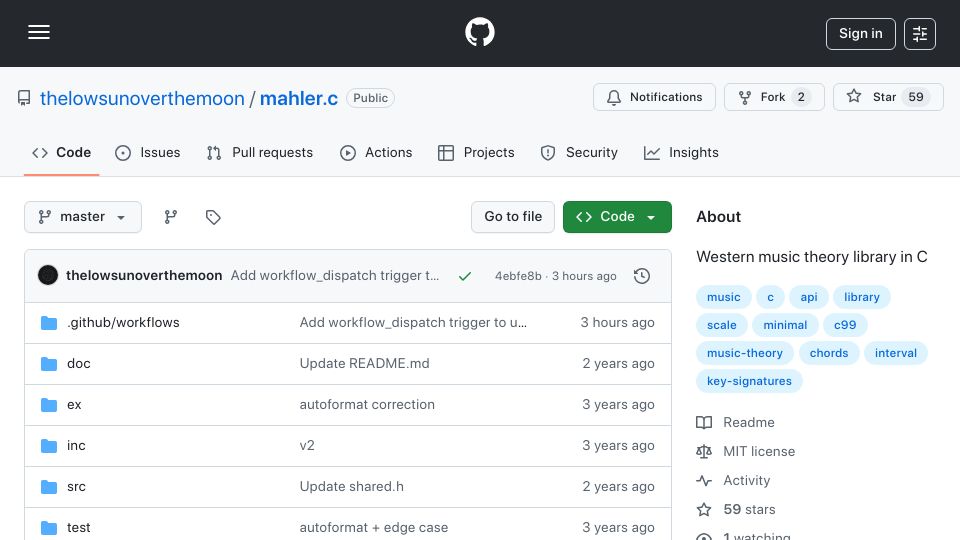
Task: View the green check status of latest commit
Action: tap(465, 276)
